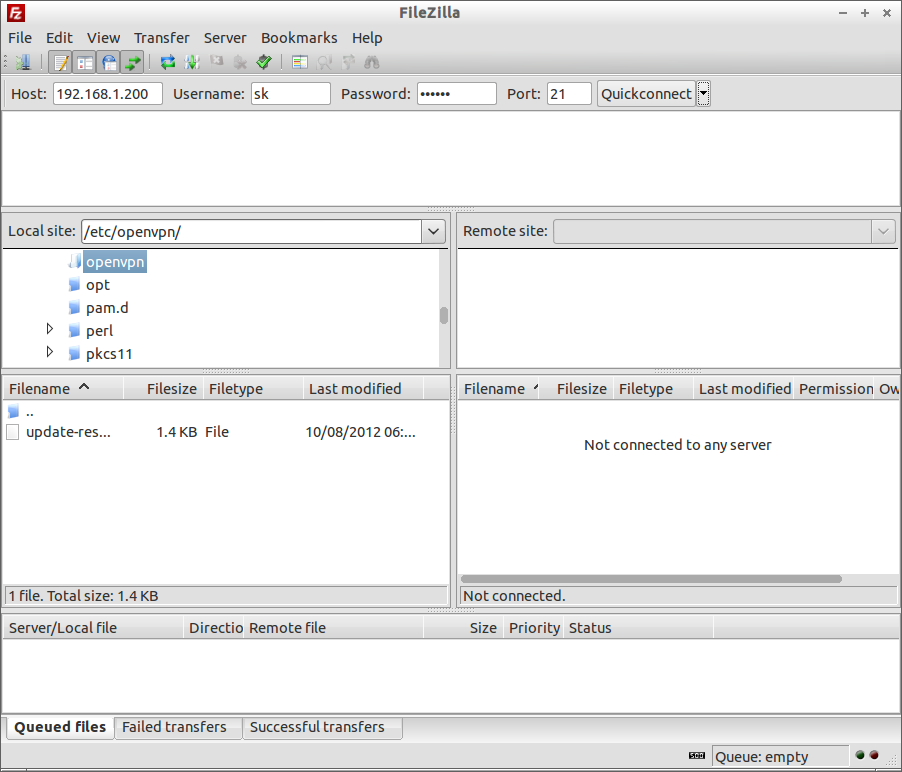Image resolution: width=902 pixels, height=772 pixels.
Task: Open the View menu
Action: [x=104, y=38]
